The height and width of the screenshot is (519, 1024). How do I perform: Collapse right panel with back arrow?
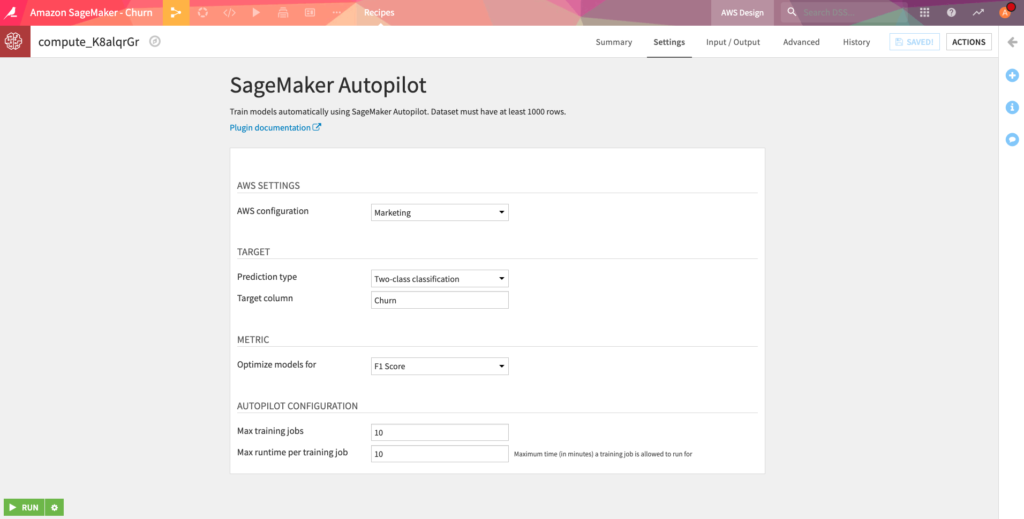click(1012, 42)
